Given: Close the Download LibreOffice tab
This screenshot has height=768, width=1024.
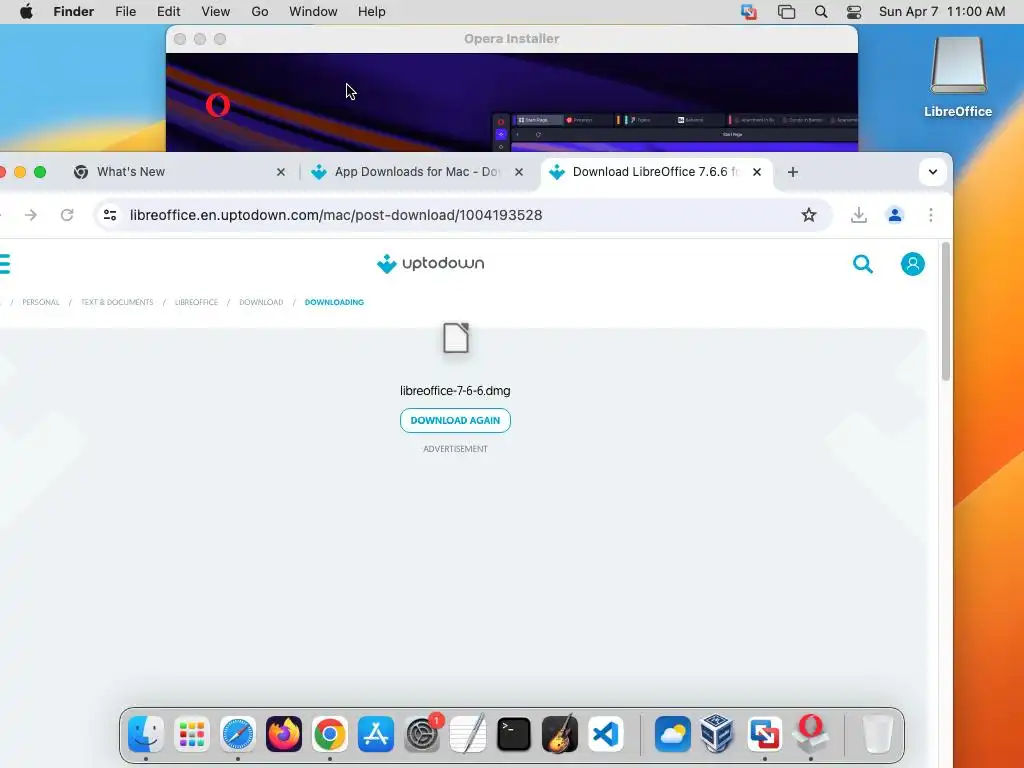Looking at the screenshot, I should [757, 172].
